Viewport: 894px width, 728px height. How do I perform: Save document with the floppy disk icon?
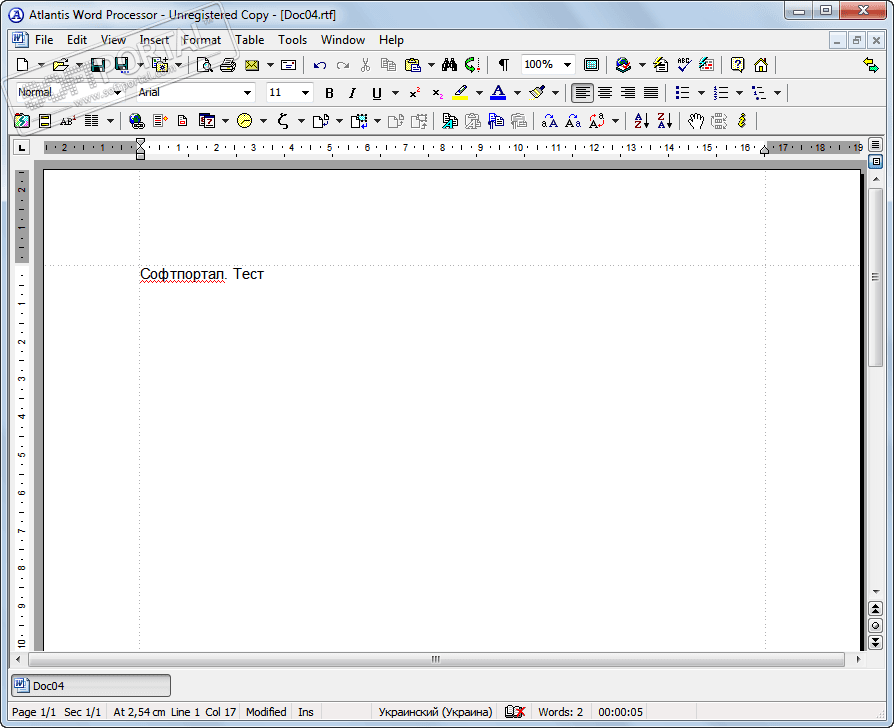point(98,65)
